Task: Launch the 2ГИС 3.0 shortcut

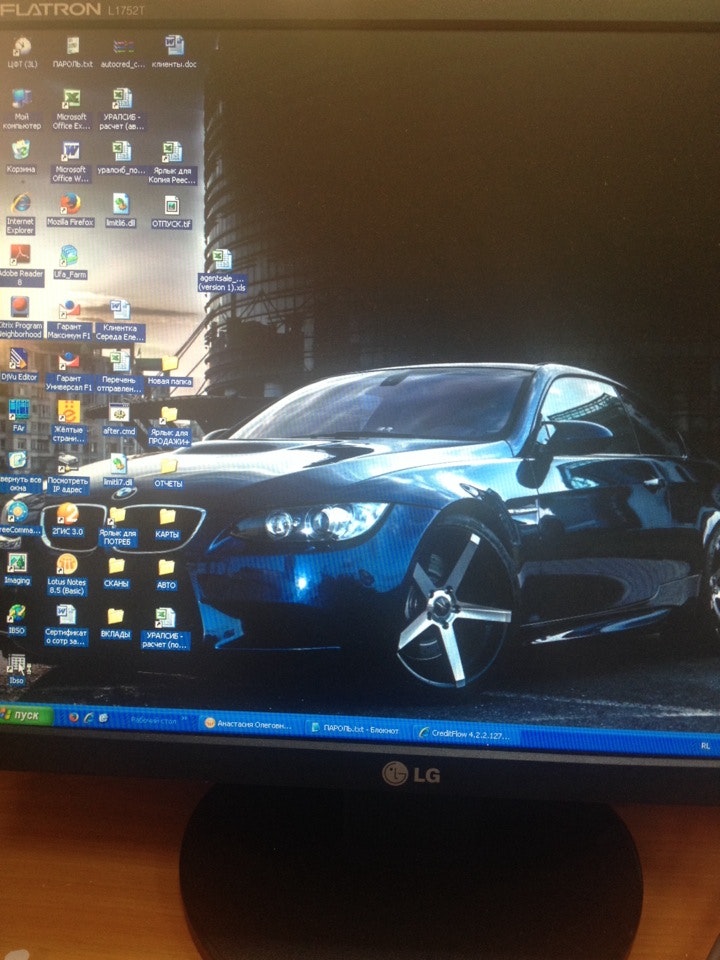Action: (x=67, y=520)
